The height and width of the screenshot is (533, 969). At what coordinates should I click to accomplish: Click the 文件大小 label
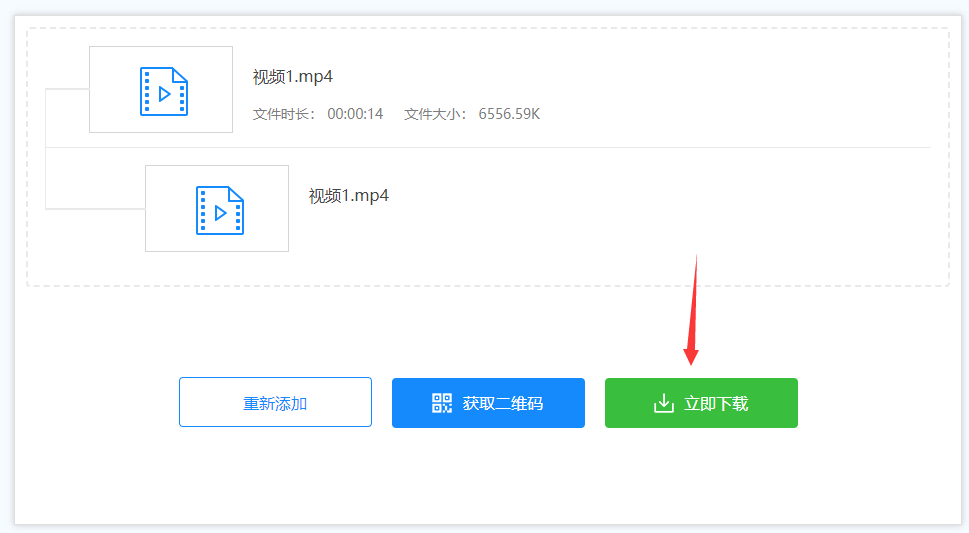435,114
